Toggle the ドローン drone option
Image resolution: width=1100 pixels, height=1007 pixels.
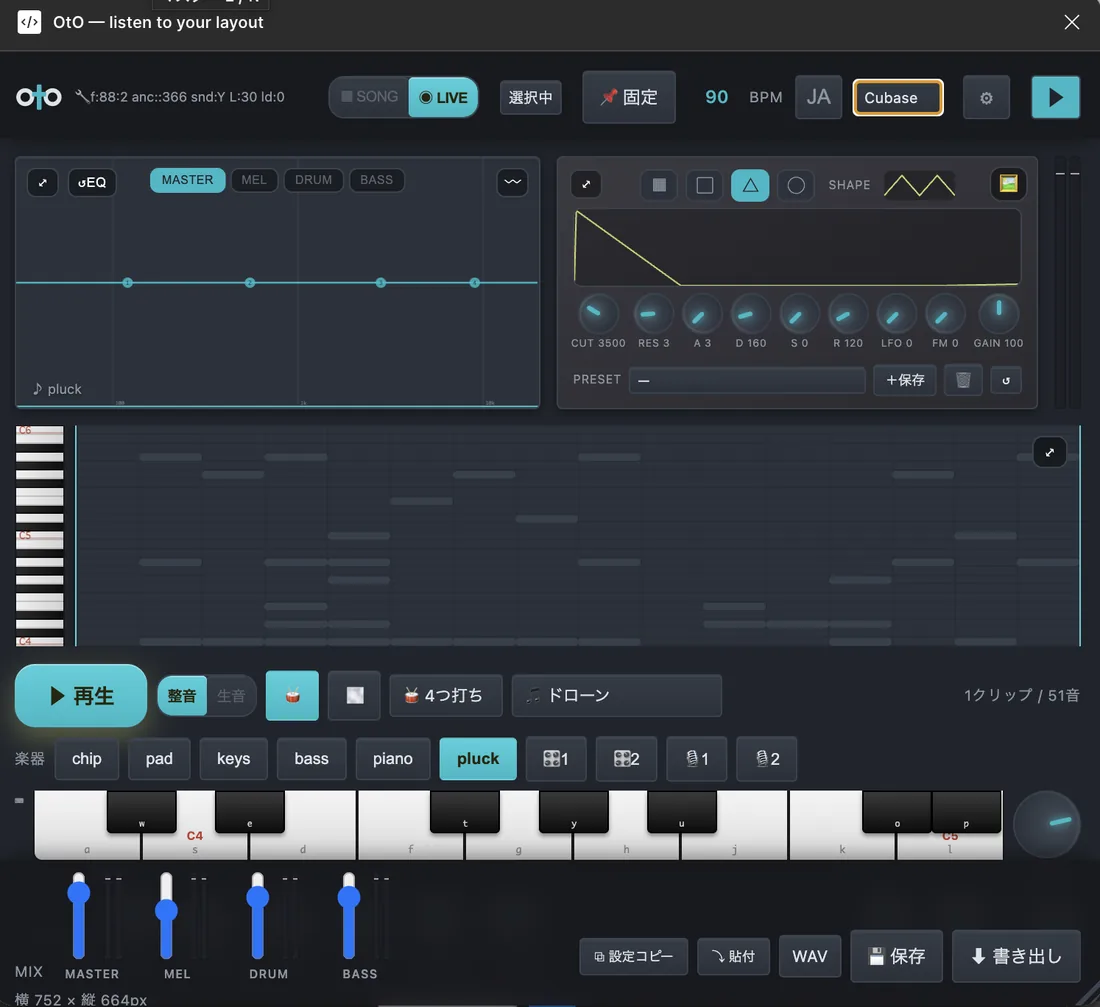(x=617, y=695)
